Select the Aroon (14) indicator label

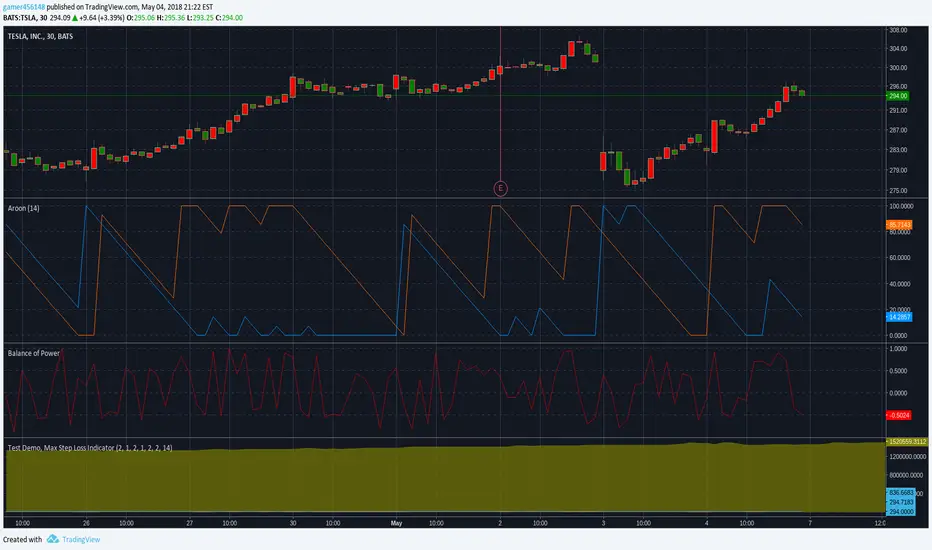24,208
